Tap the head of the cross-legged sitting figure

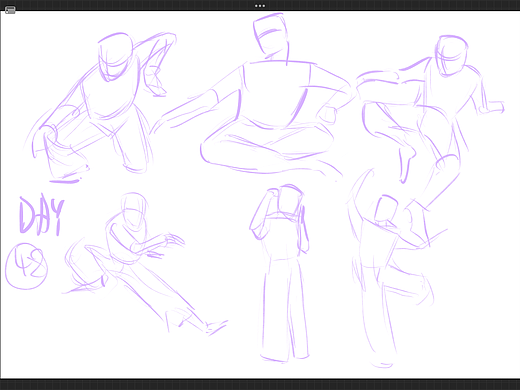271,37
